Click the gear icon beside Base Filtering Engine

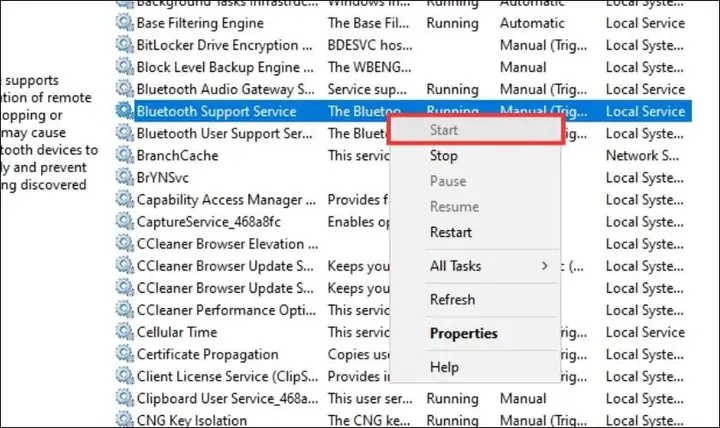tap(124, 22)
